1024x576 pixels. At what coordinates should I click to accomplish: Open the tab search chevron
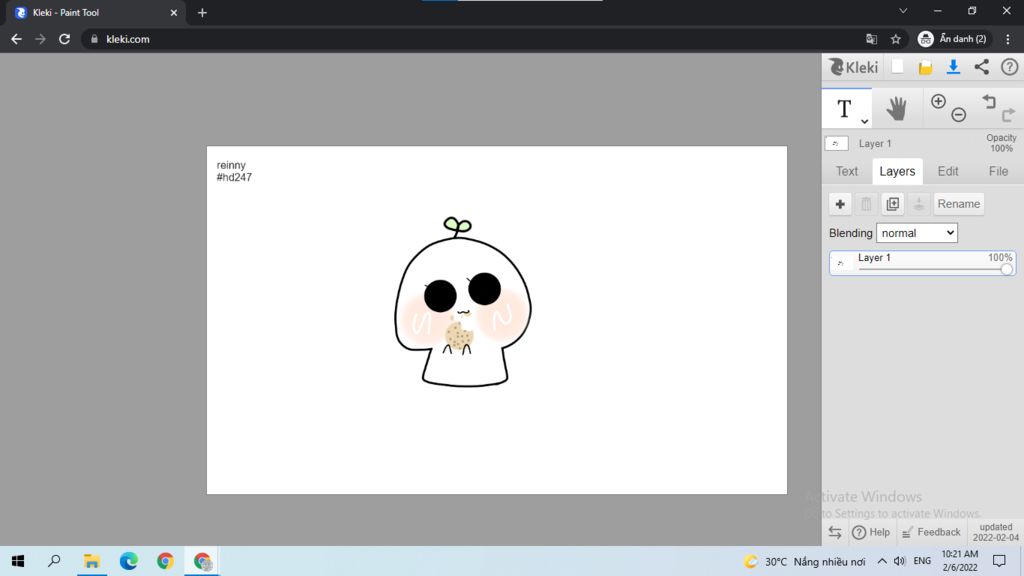pyautogui.click(x=903, y=11)
